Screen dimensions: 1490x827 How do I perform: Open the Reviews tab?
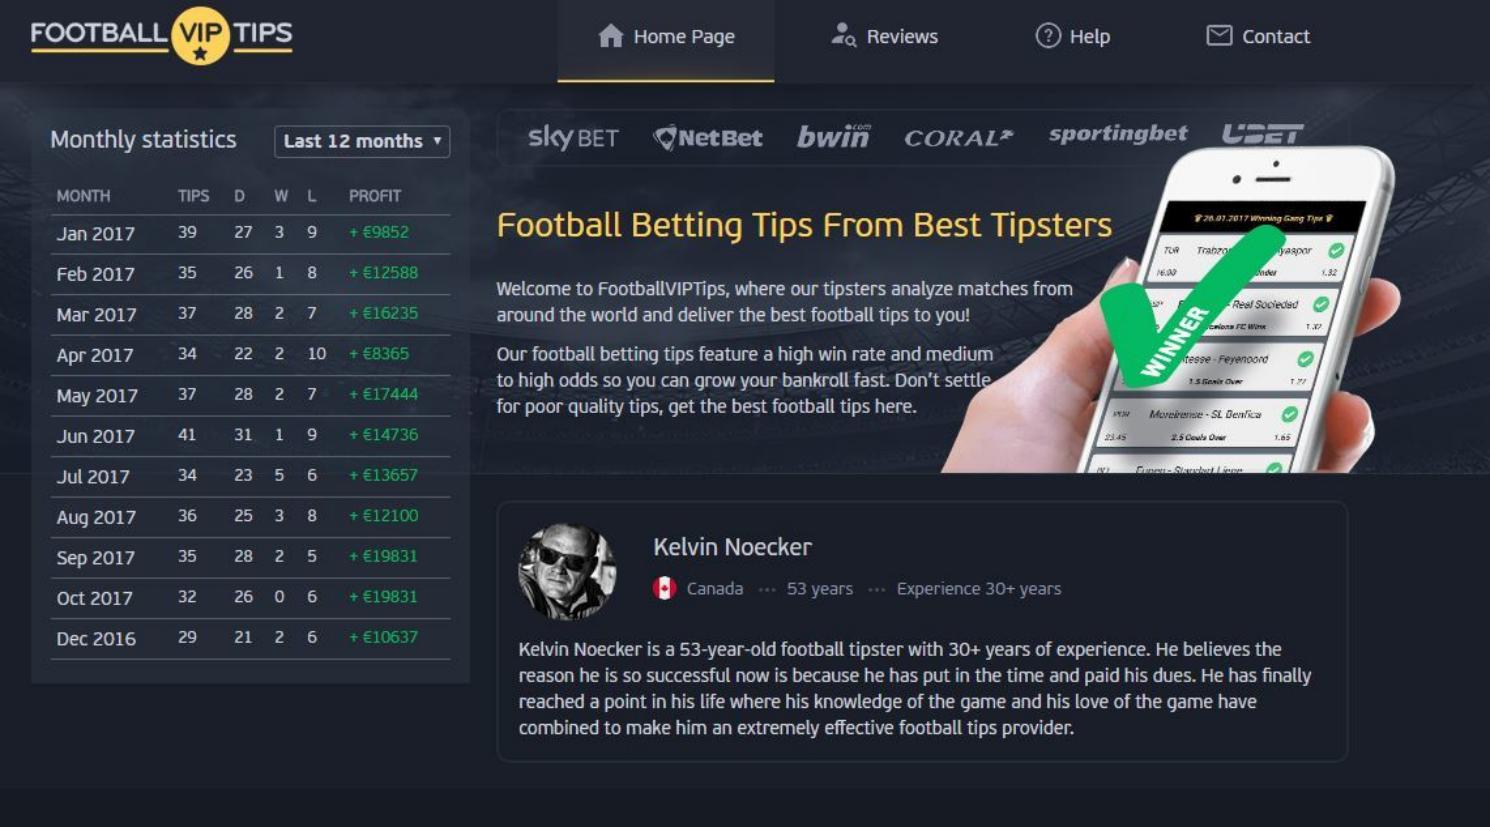(x=884, y=37)
